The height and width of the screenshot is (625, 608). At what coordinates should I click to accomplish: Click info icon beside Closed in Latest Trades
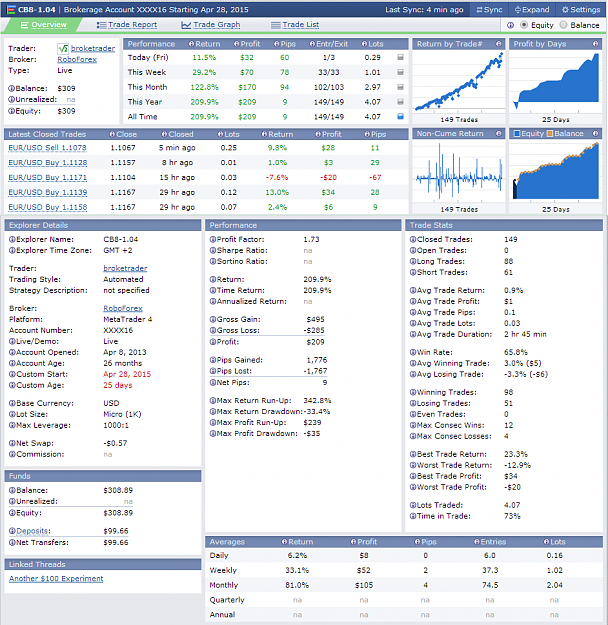164,134
